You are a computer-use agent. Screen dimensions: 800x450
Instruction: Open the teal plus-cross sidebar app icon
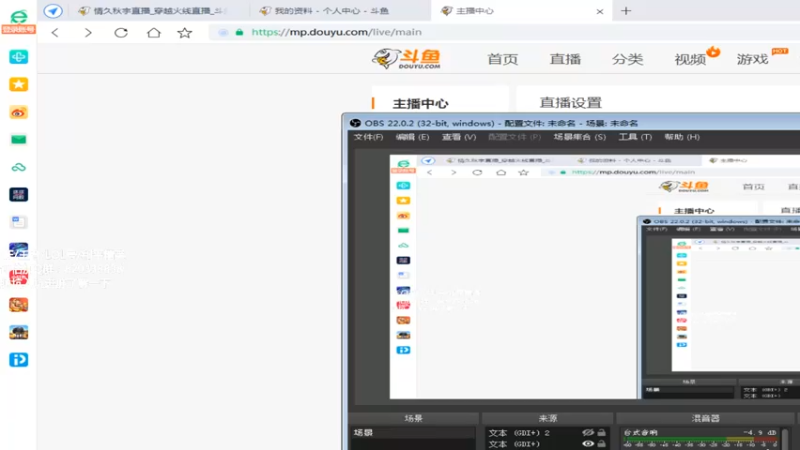point(18,57)
